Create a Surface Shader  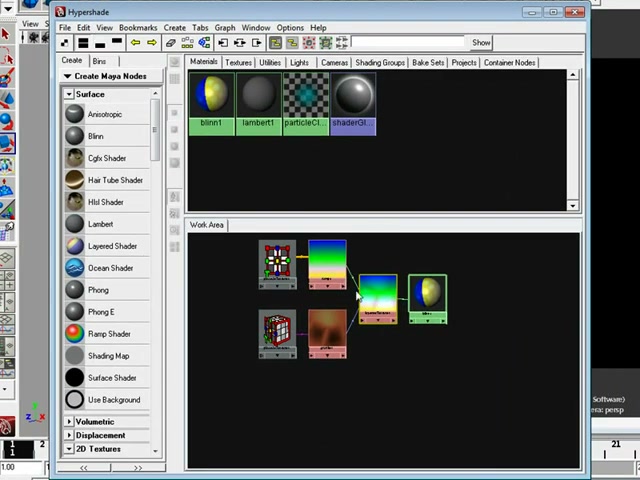107,378
